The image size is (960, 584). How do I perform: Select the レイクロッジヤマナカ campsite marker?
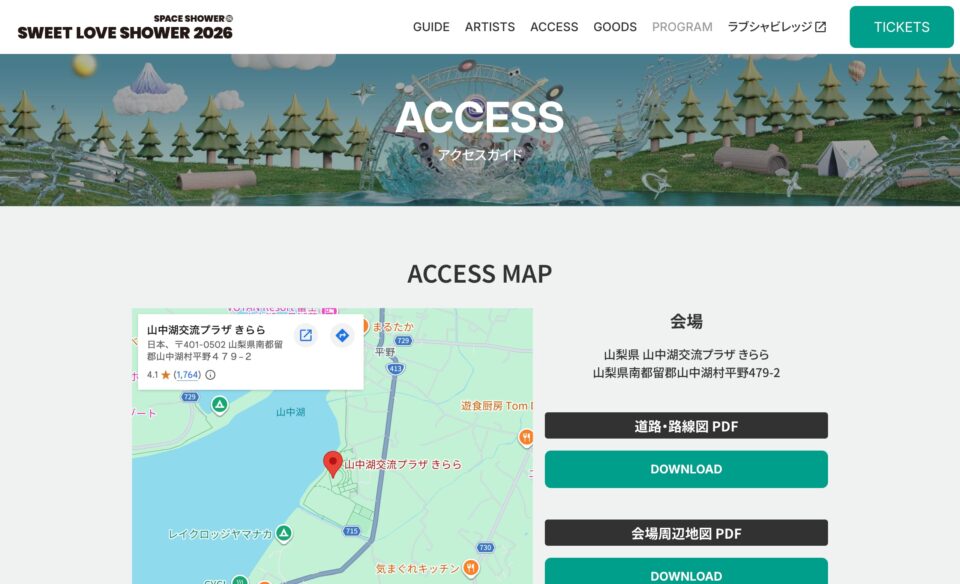[x=283, y=534]
